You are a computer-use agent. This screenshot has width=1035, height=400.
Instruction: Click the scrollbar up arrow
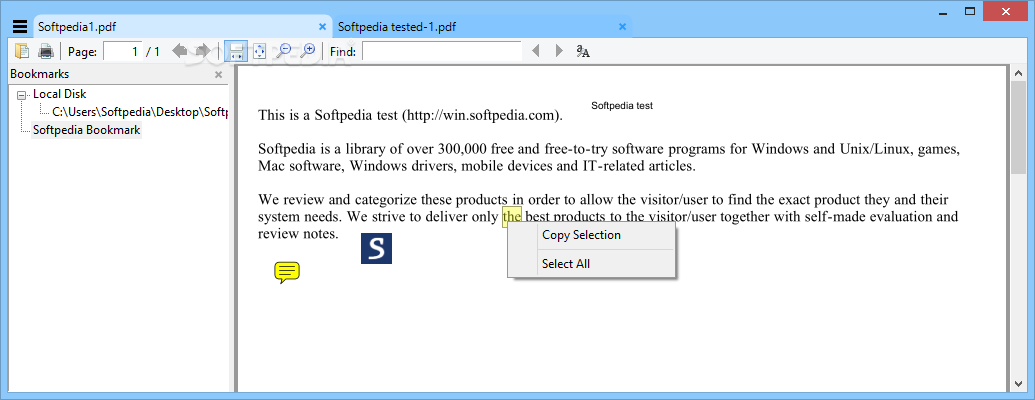[1018, 72]
